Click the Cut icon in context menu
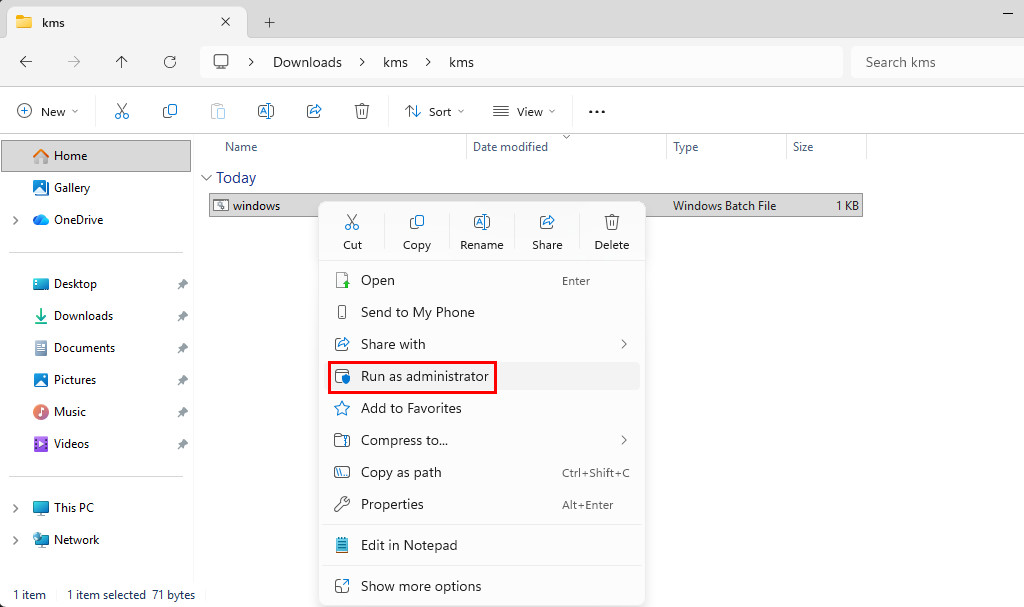This screenshot has height=607, width=1024. pos(352,222)
